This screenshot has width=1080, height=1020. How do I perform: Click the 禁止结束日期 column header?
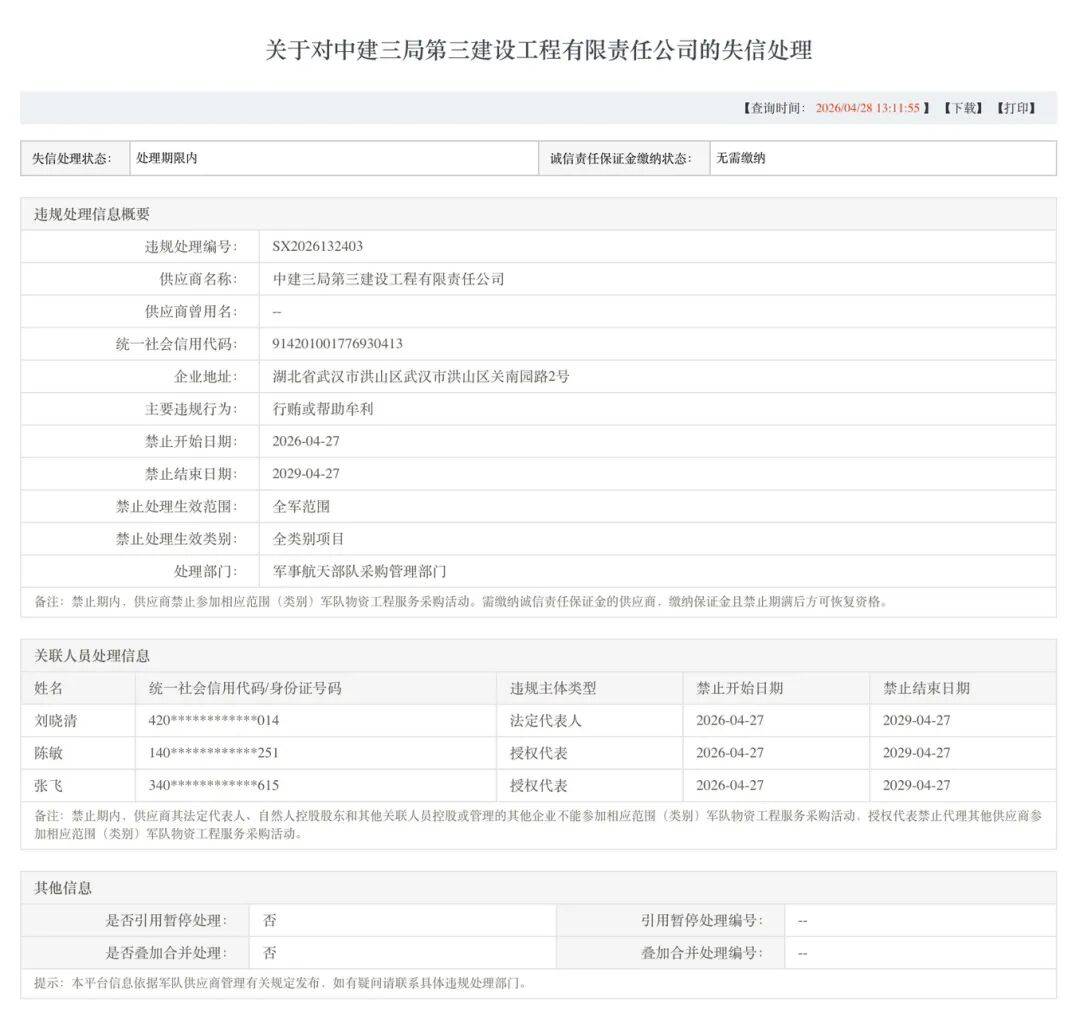(x=926, y=688)
